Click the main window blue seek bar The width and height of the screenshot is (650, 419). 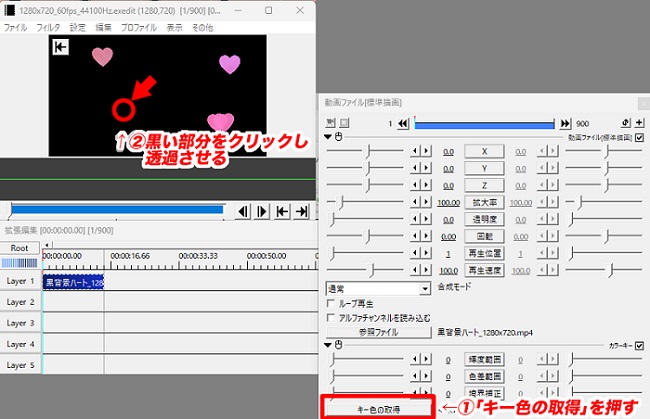[115, 210]
